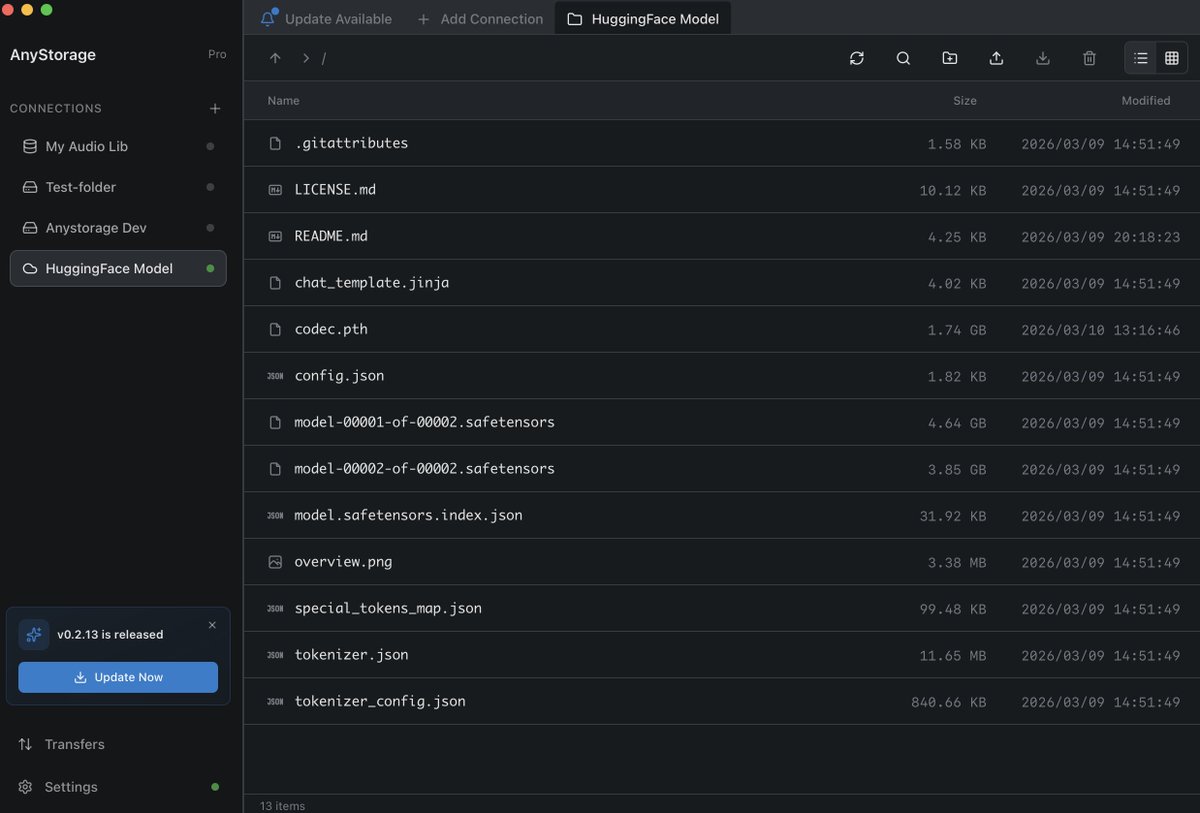Switch to list view layout
This screenshot has width=1200, height=813.
pos(1140,58)
